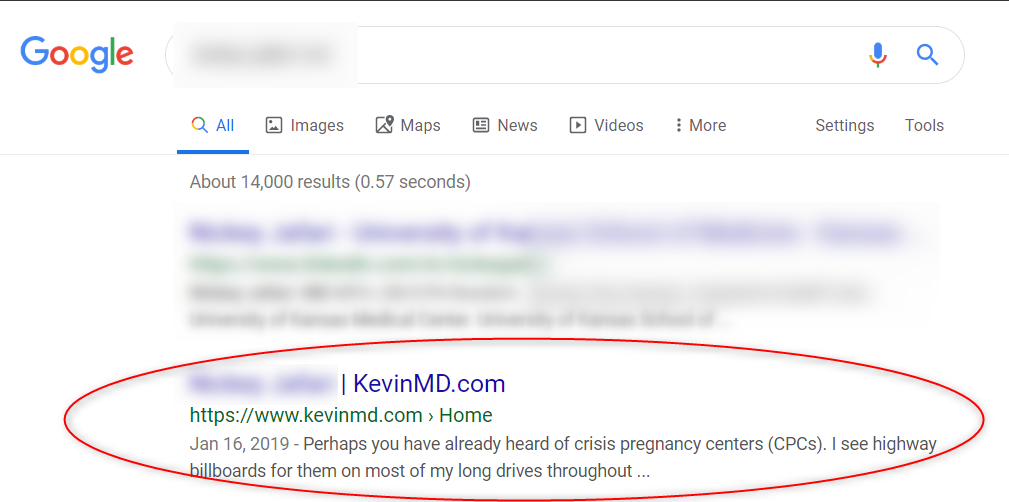
Task: Click the Videos tab play icon
Action: (578, 125)
